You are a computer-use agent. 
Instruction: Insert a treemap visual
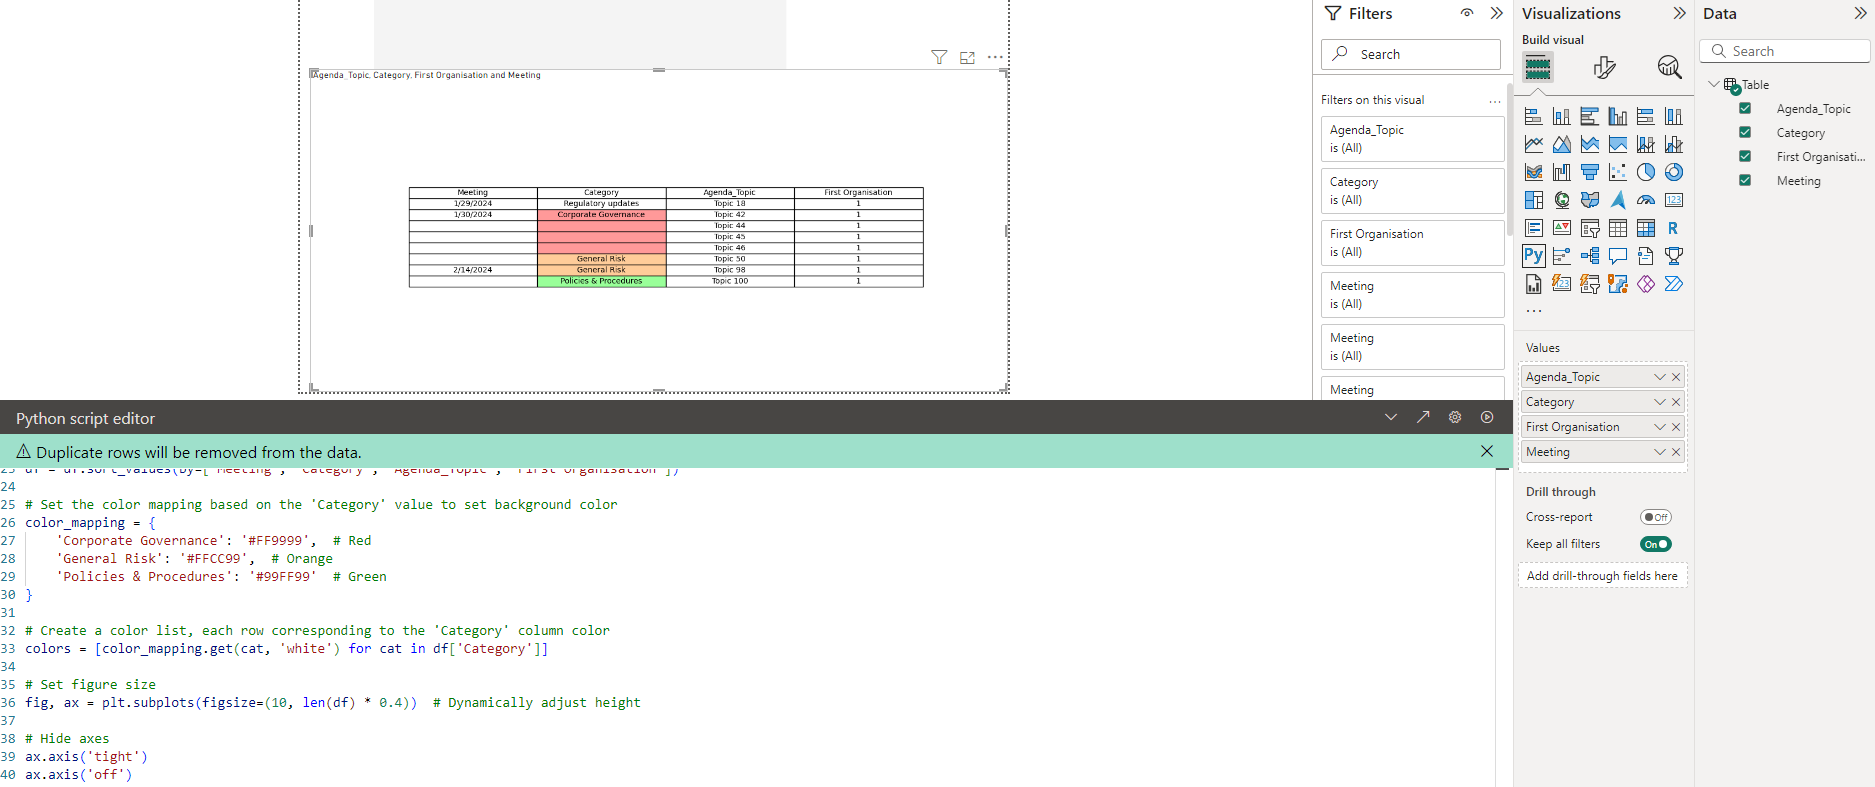(1533, 200)
